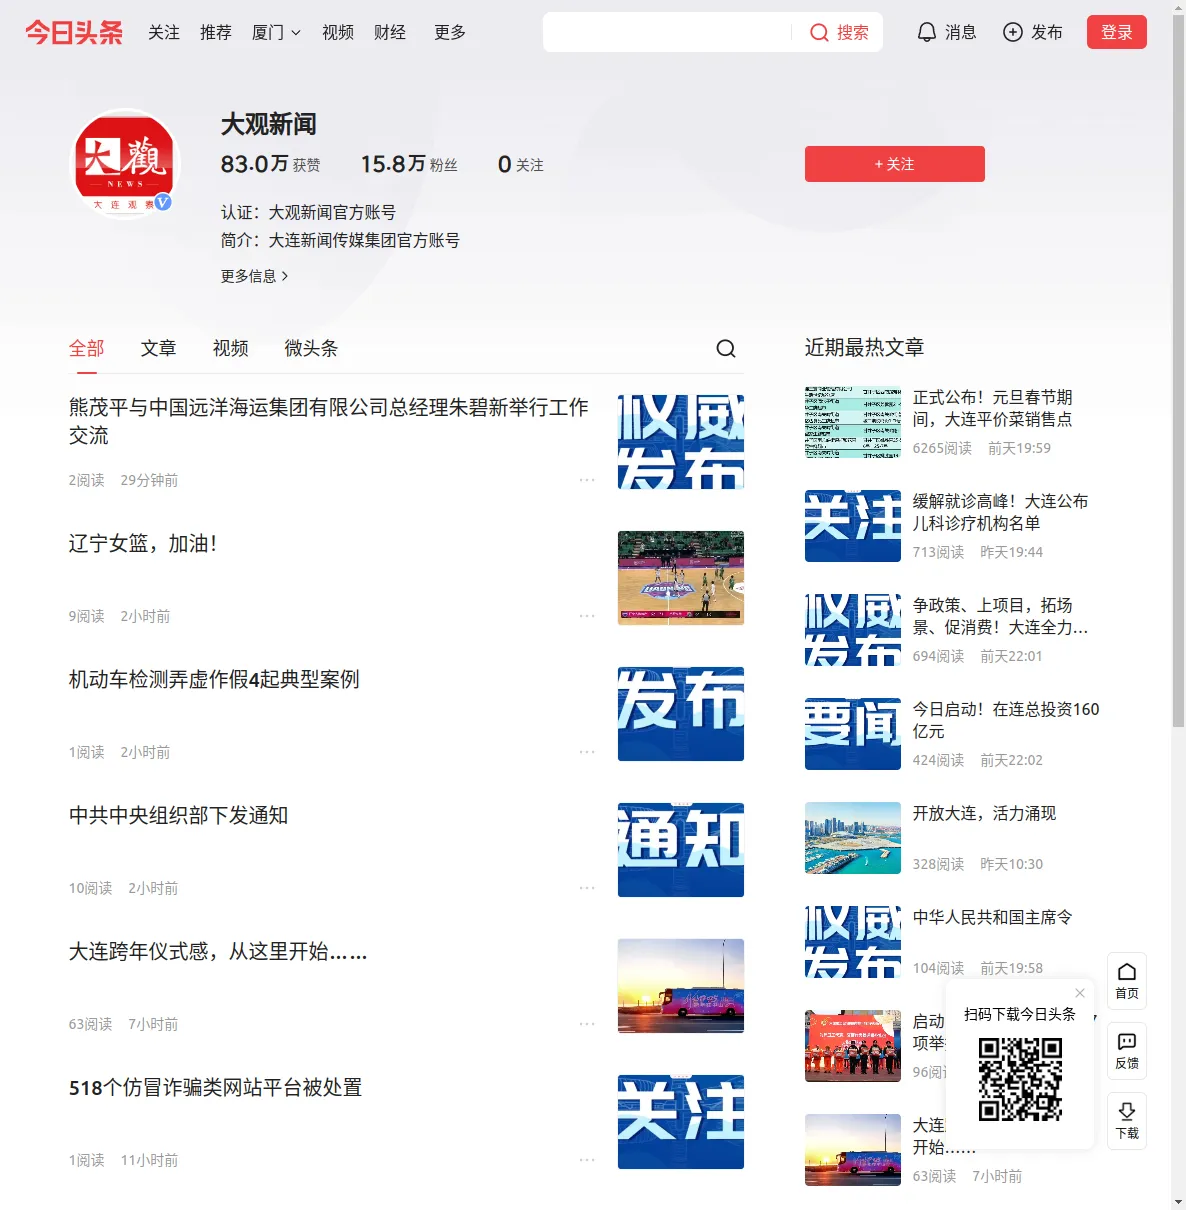Click the sunset bus thumbnail in main feed
Screen dimensions: 1186x1210
[681, 986]
